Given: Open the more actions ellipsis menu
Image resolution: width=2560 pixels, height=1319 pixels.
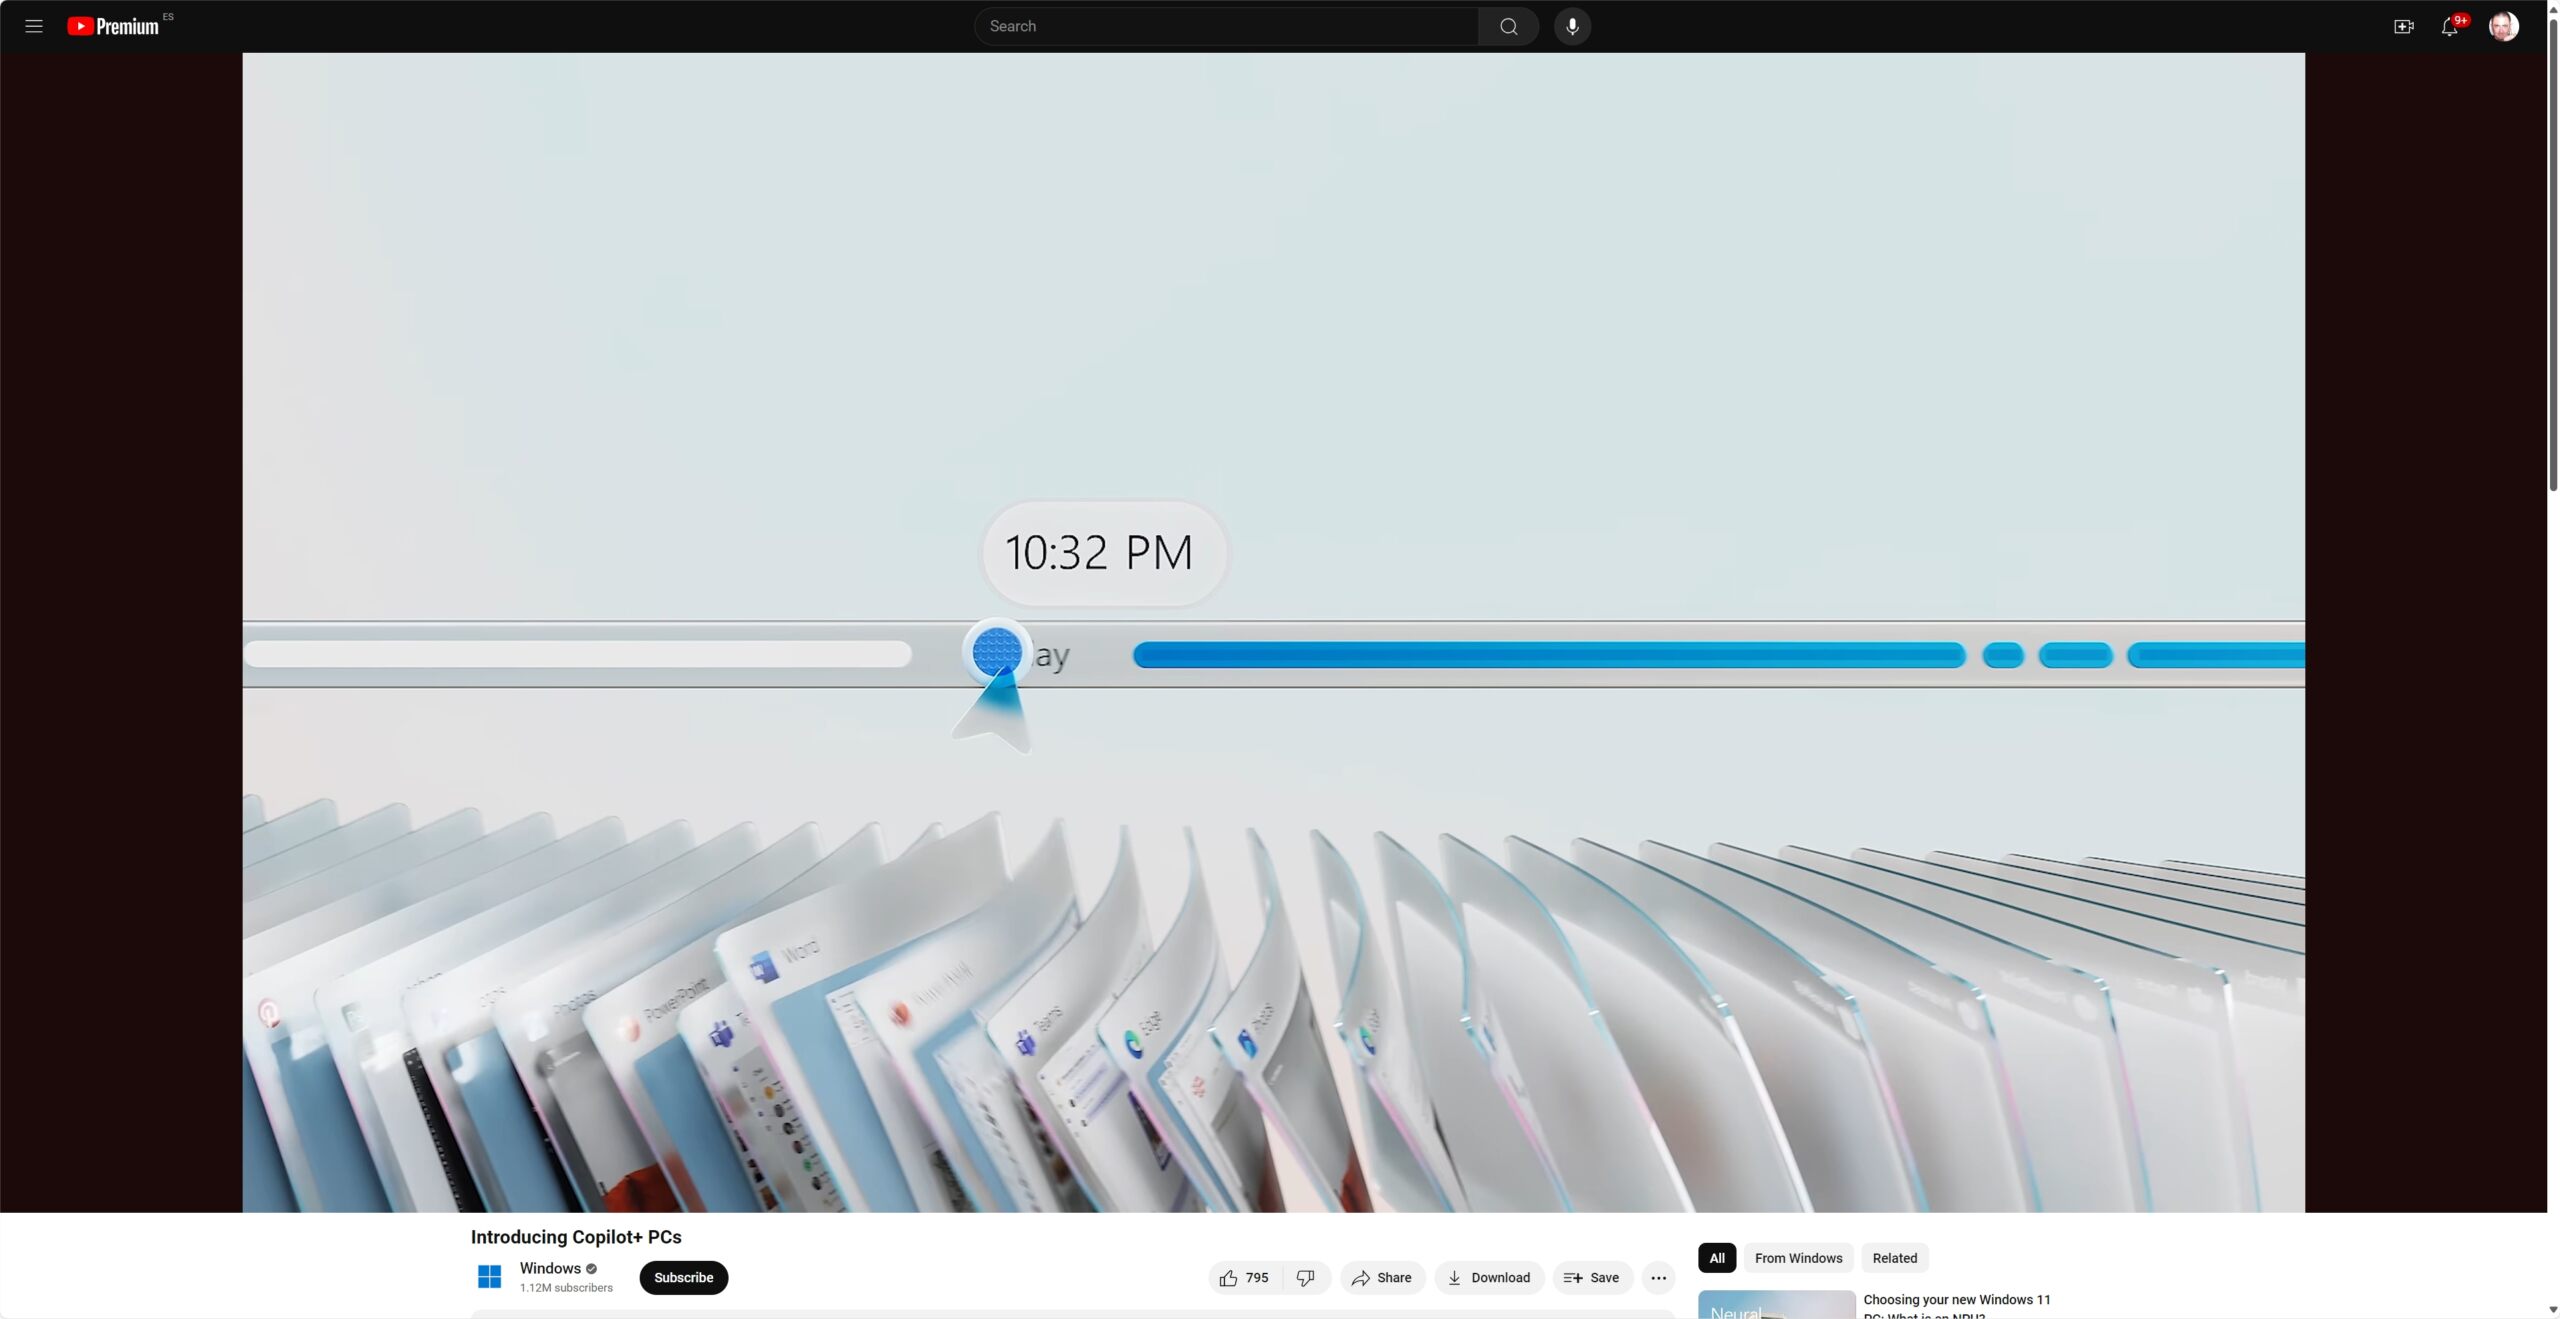Looking at the screenshot, I should click(1658, 1277).
